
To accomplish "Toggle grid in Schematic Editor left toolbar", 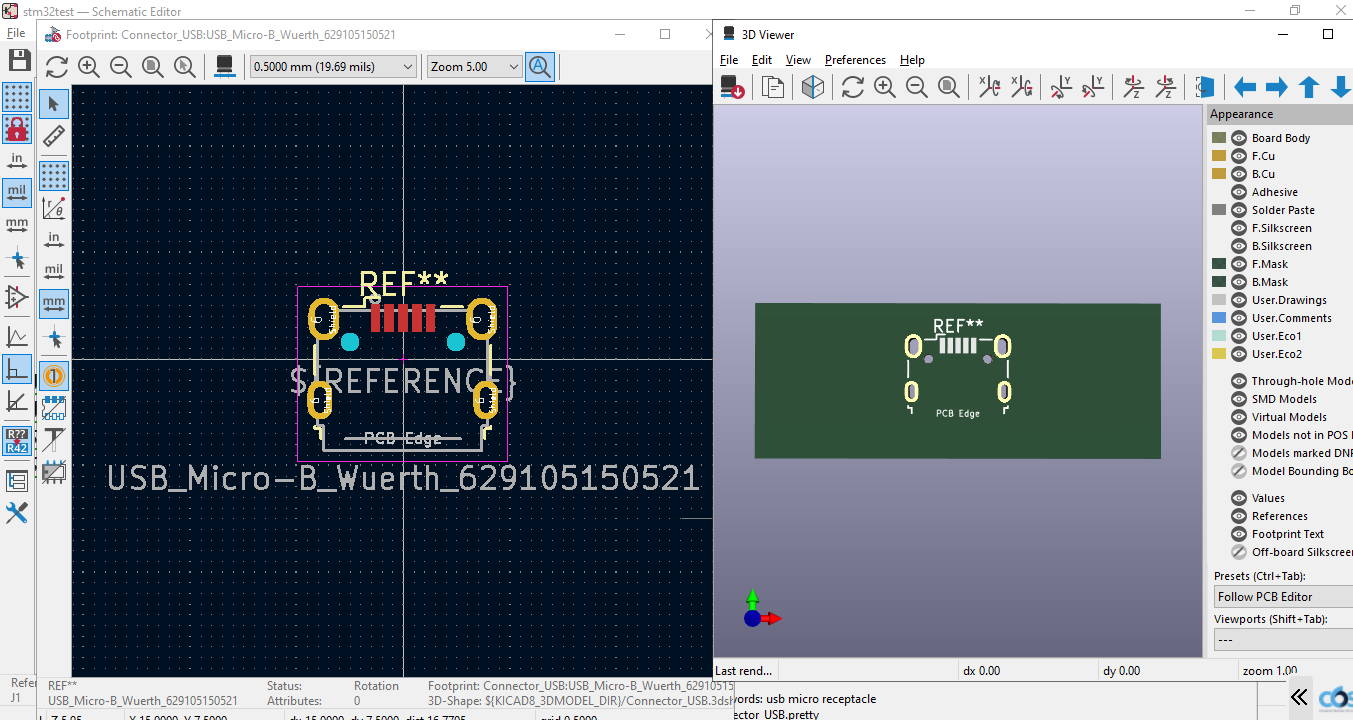I will [x=17, y=97].
